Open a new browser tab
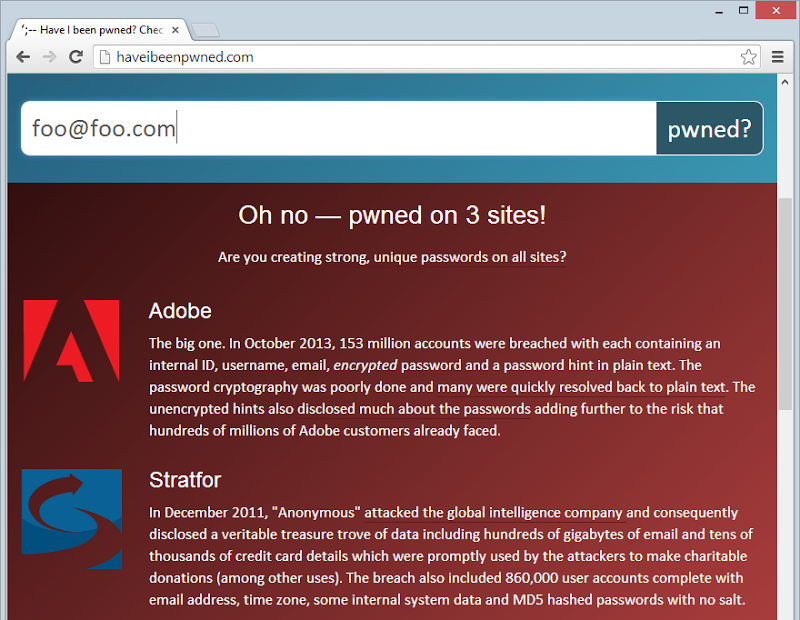 pyautogui.click(x=205, y=29)
